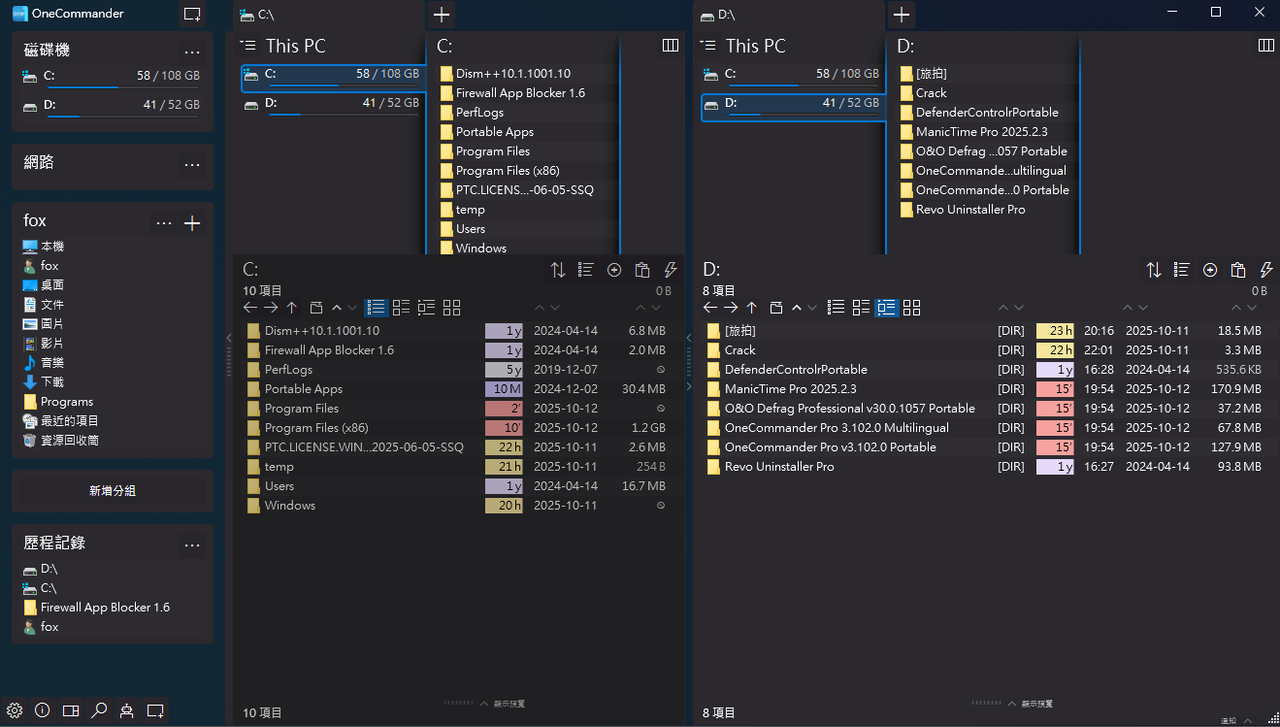Select grid thumbnails view in D: pane
The width and height of the screenshot is (1280, 727).
pos(912,308)
